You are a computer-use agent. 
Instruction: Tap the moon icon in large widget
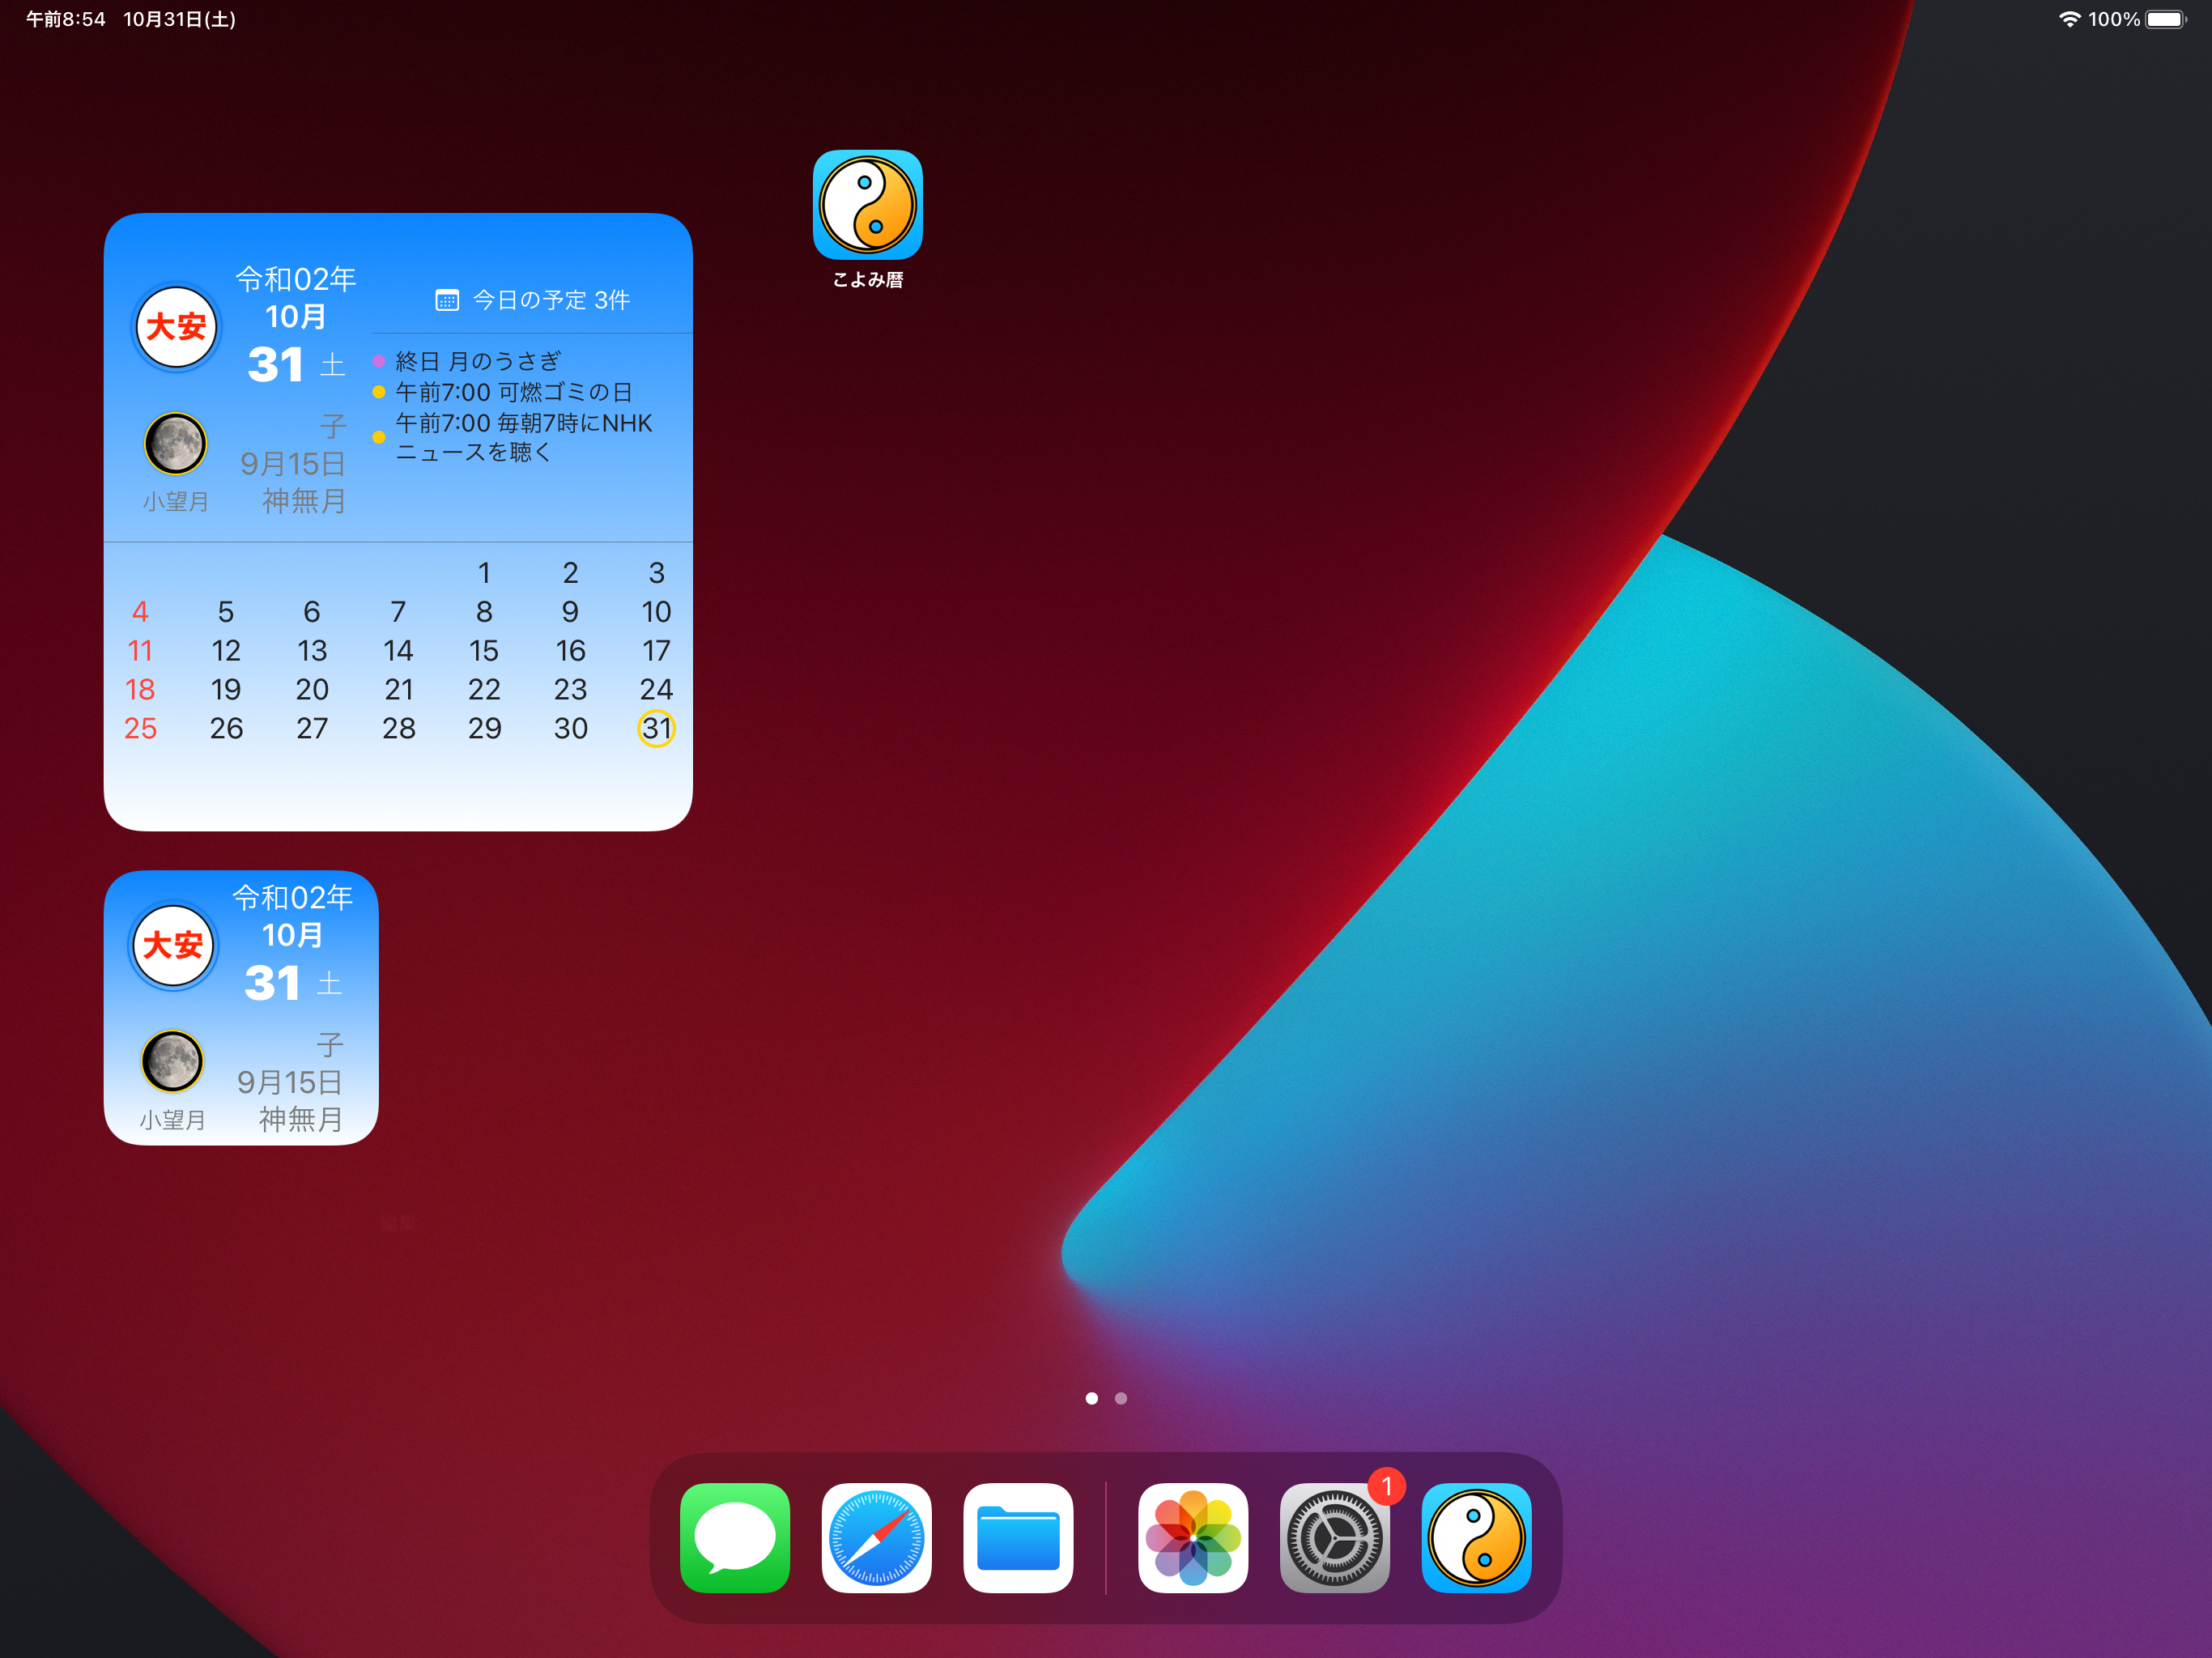click(x=175, y=443)
